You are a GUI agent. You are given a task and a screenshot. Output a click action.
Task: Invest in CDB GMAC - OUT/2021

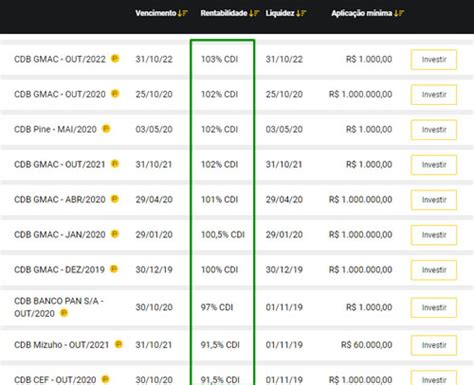pos(434,165)
